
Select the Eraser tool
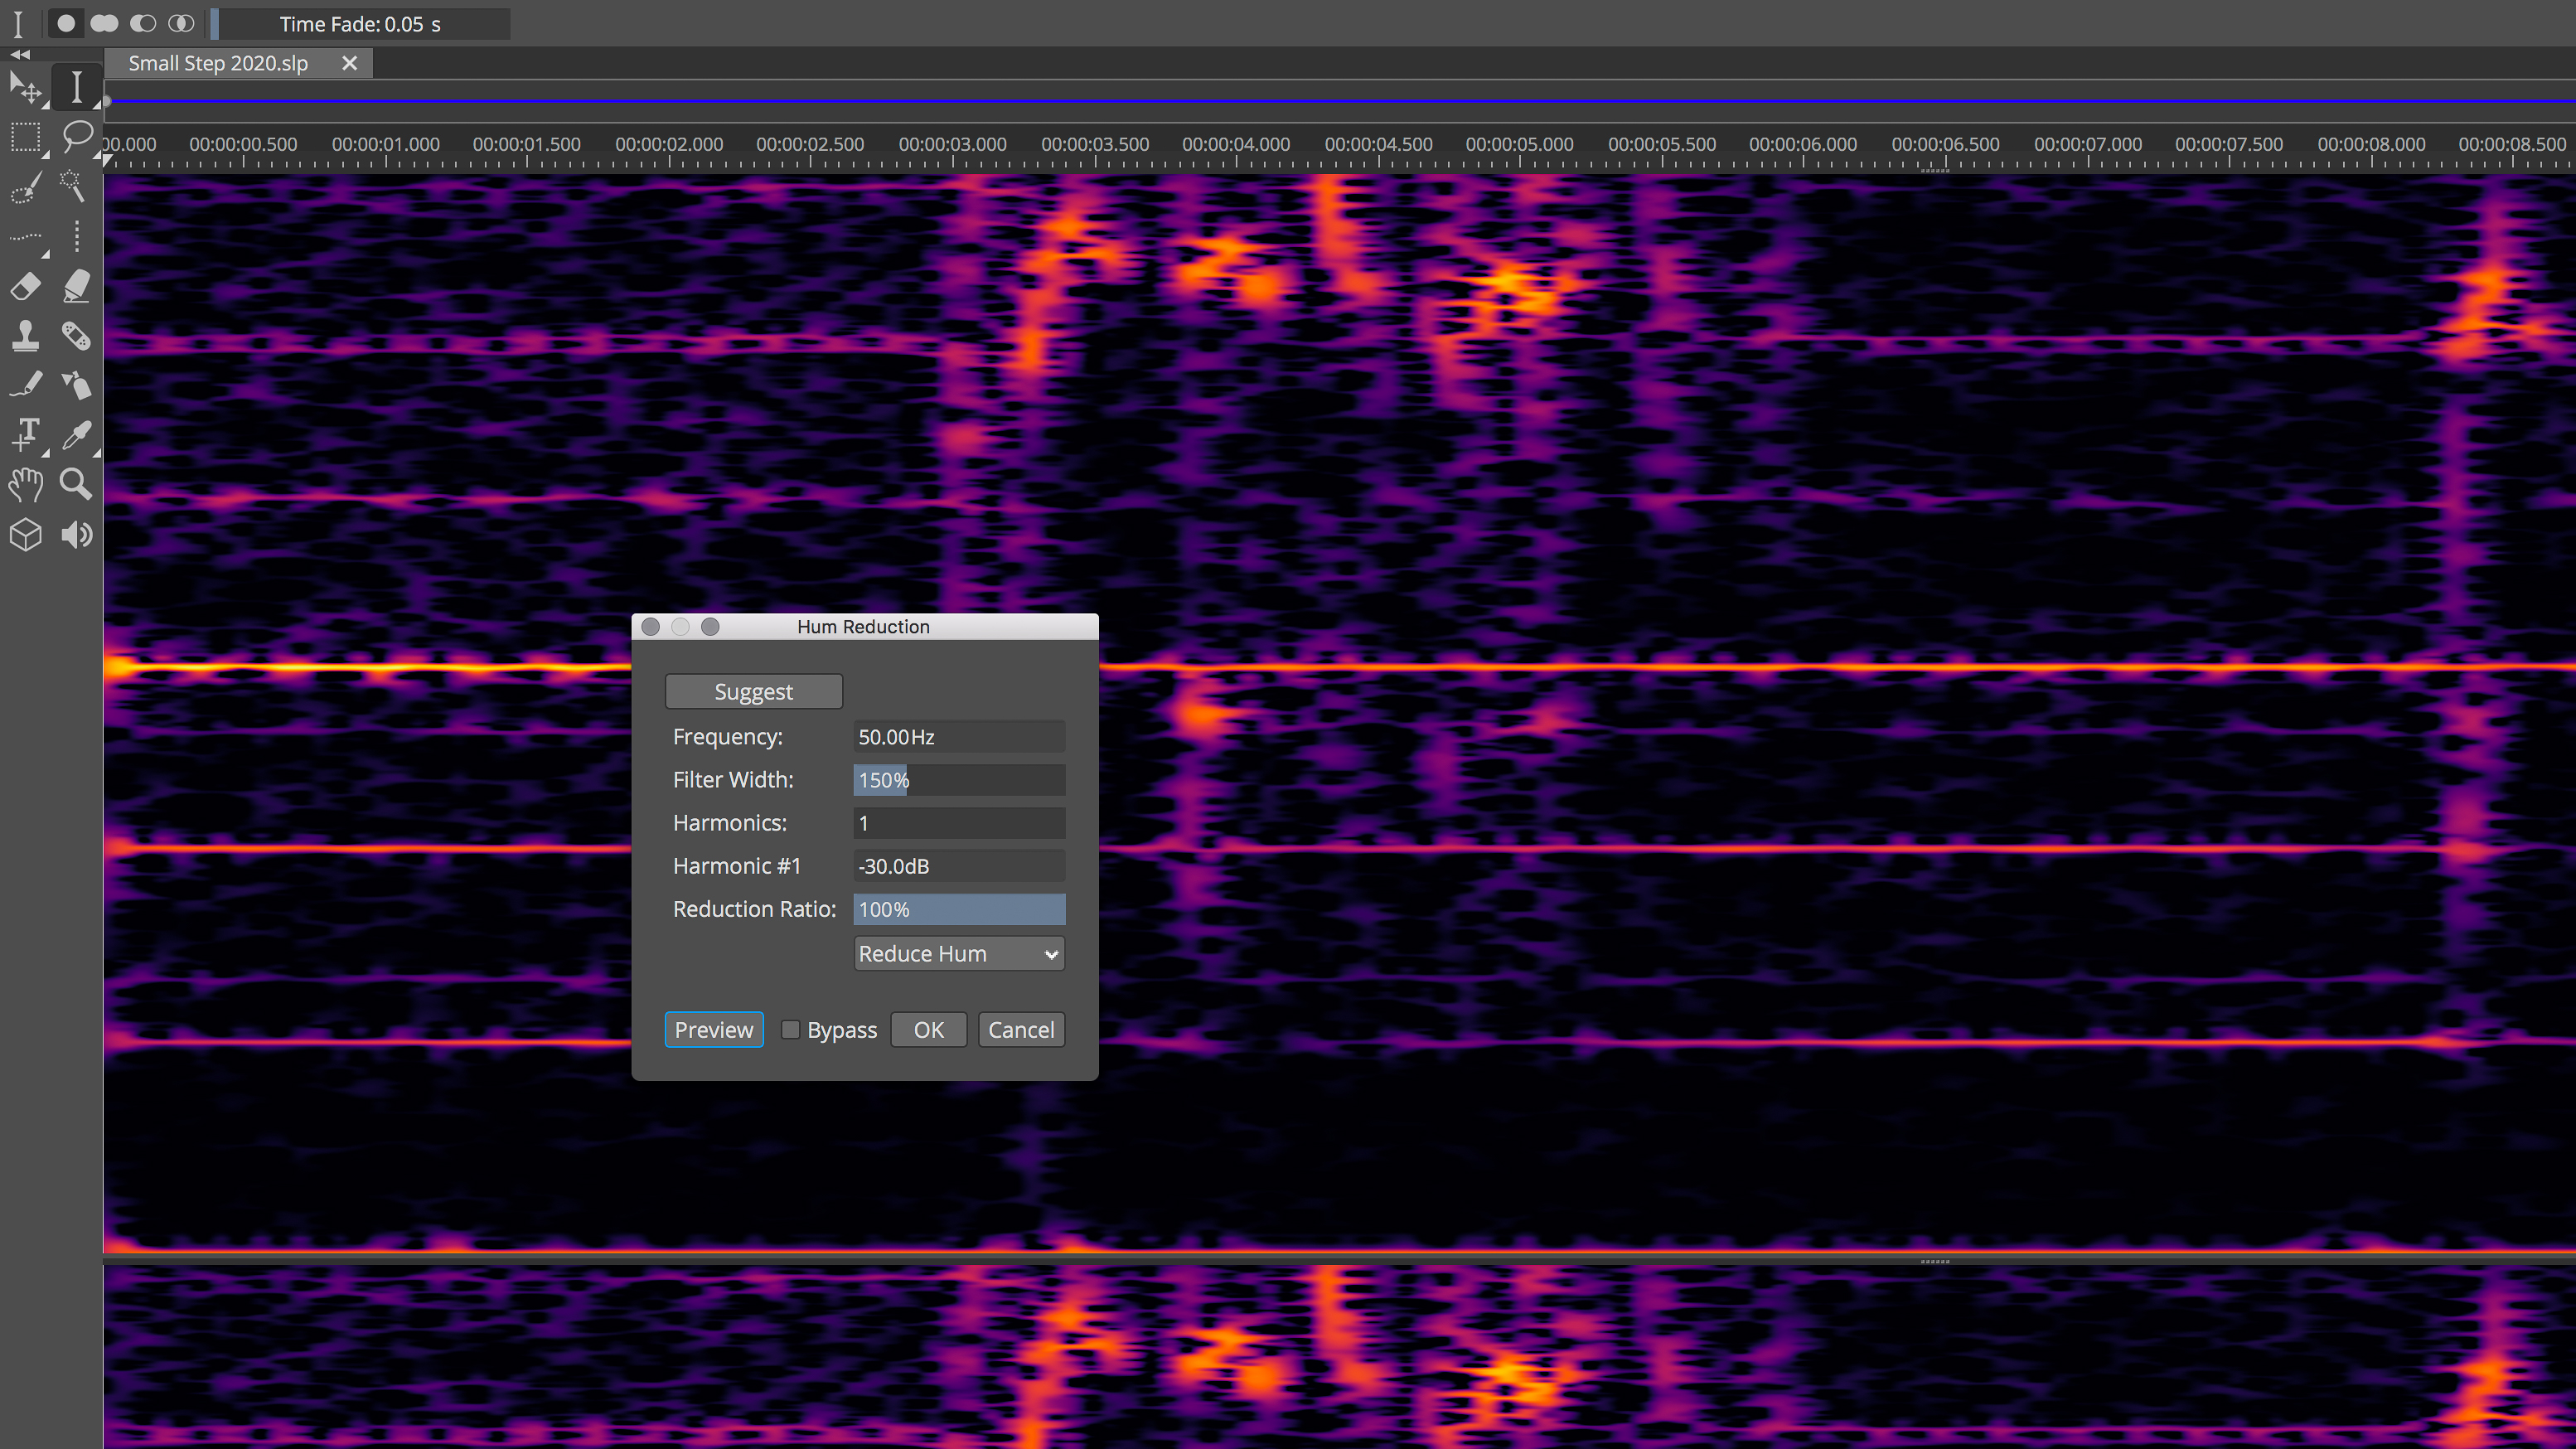[27, 287]
